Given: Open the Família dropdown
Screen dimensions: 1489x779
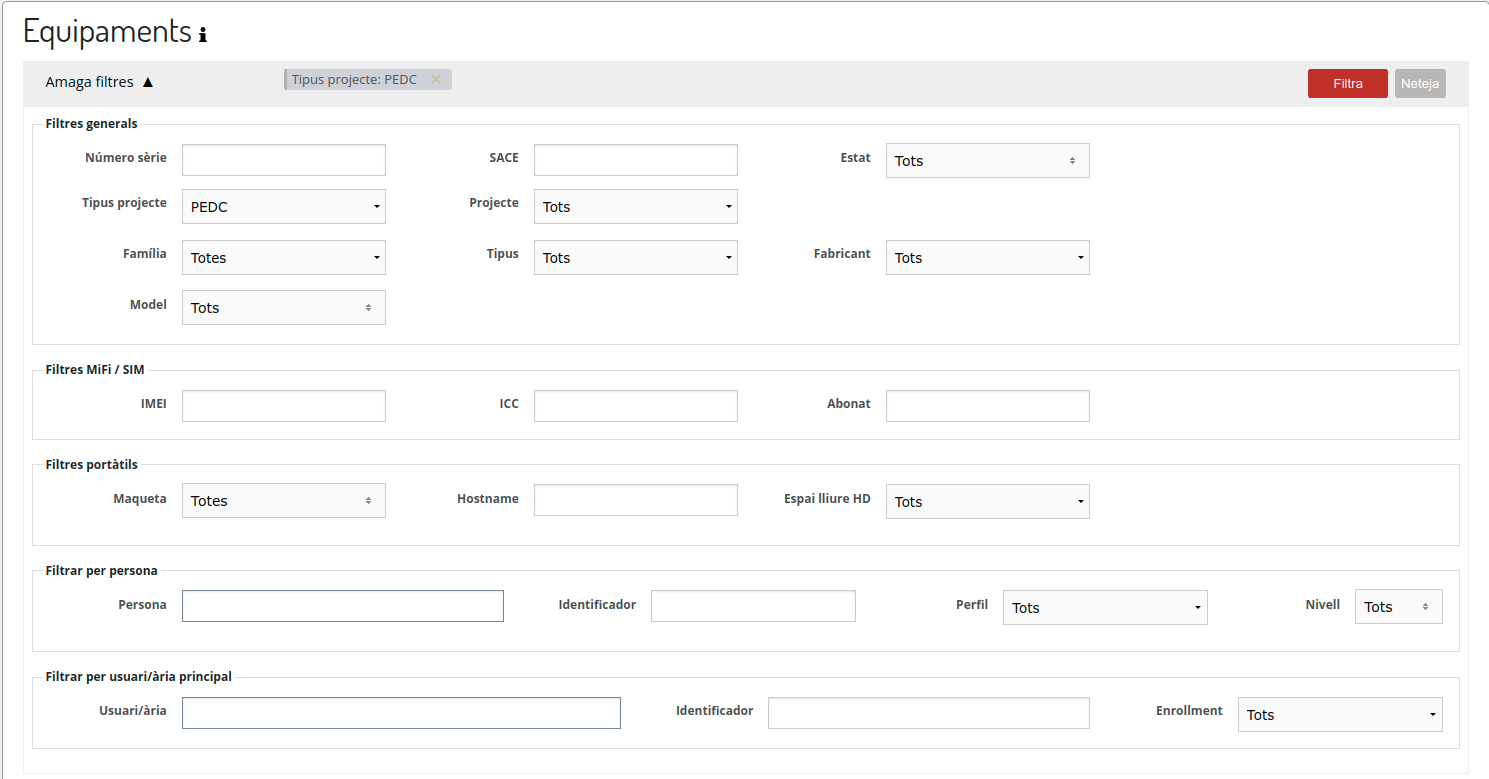Looking at the screenshot, I should click(284, 258).
